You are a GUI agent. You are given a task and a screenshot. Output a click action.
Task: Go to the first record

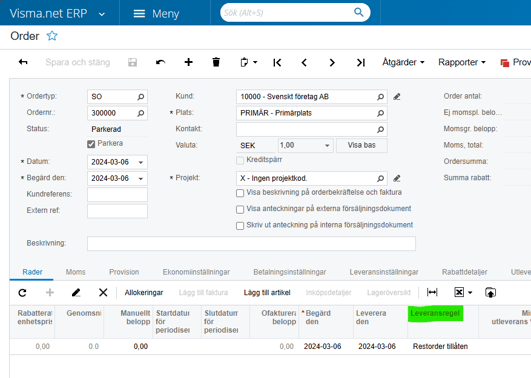point(277,62)
